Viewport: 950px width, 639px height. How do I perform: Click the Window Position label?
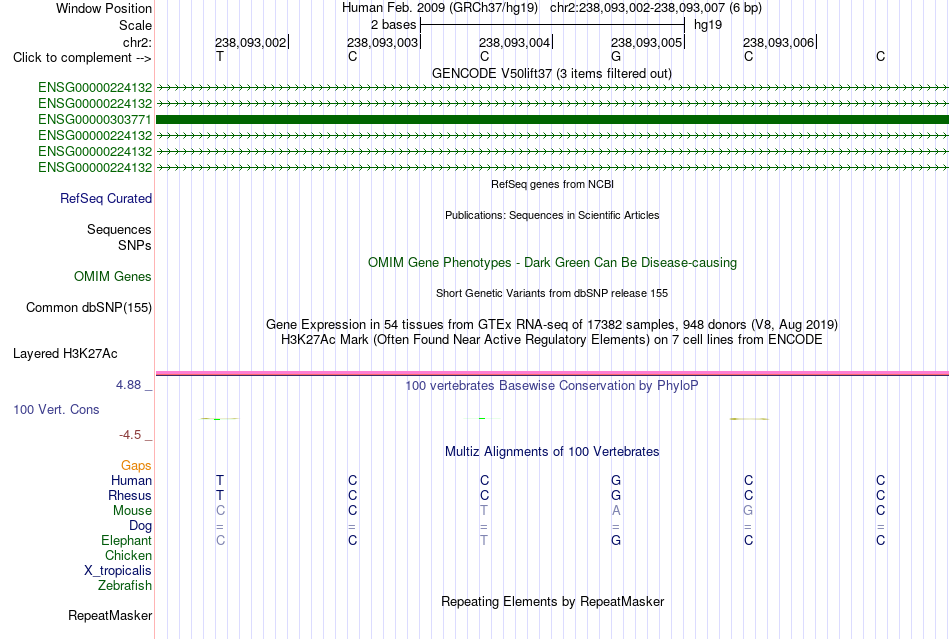click(x=104, y=8)
